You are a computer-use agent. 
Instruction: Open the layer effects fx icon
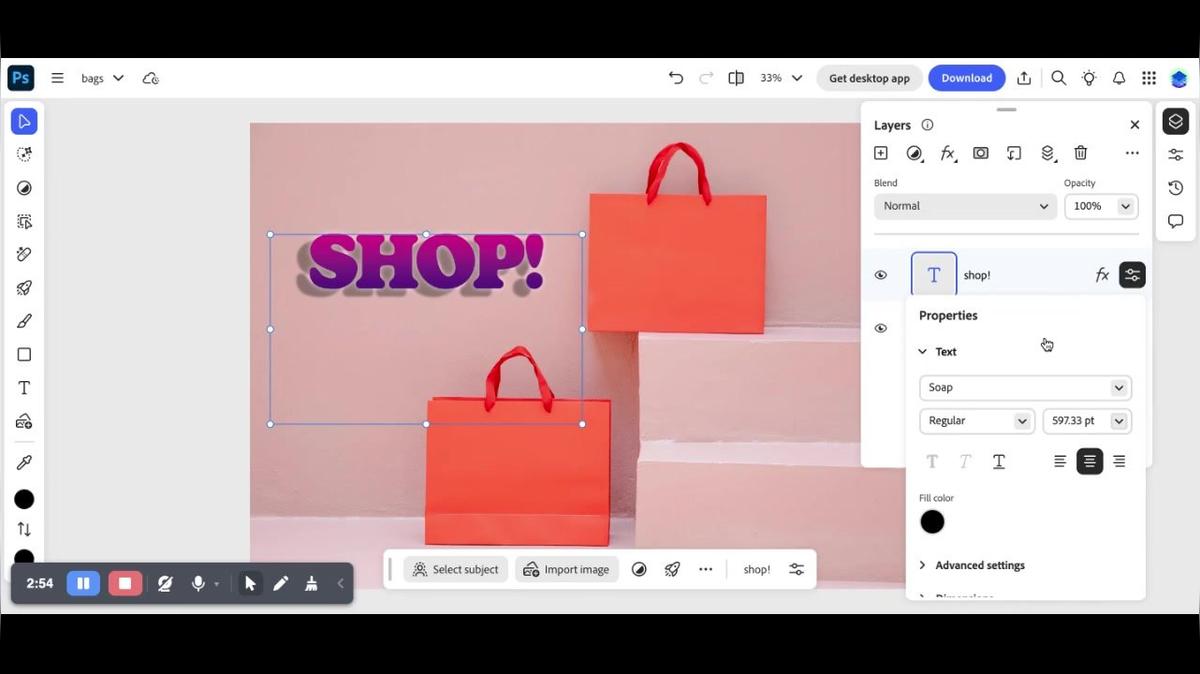[x=947, y=153]
